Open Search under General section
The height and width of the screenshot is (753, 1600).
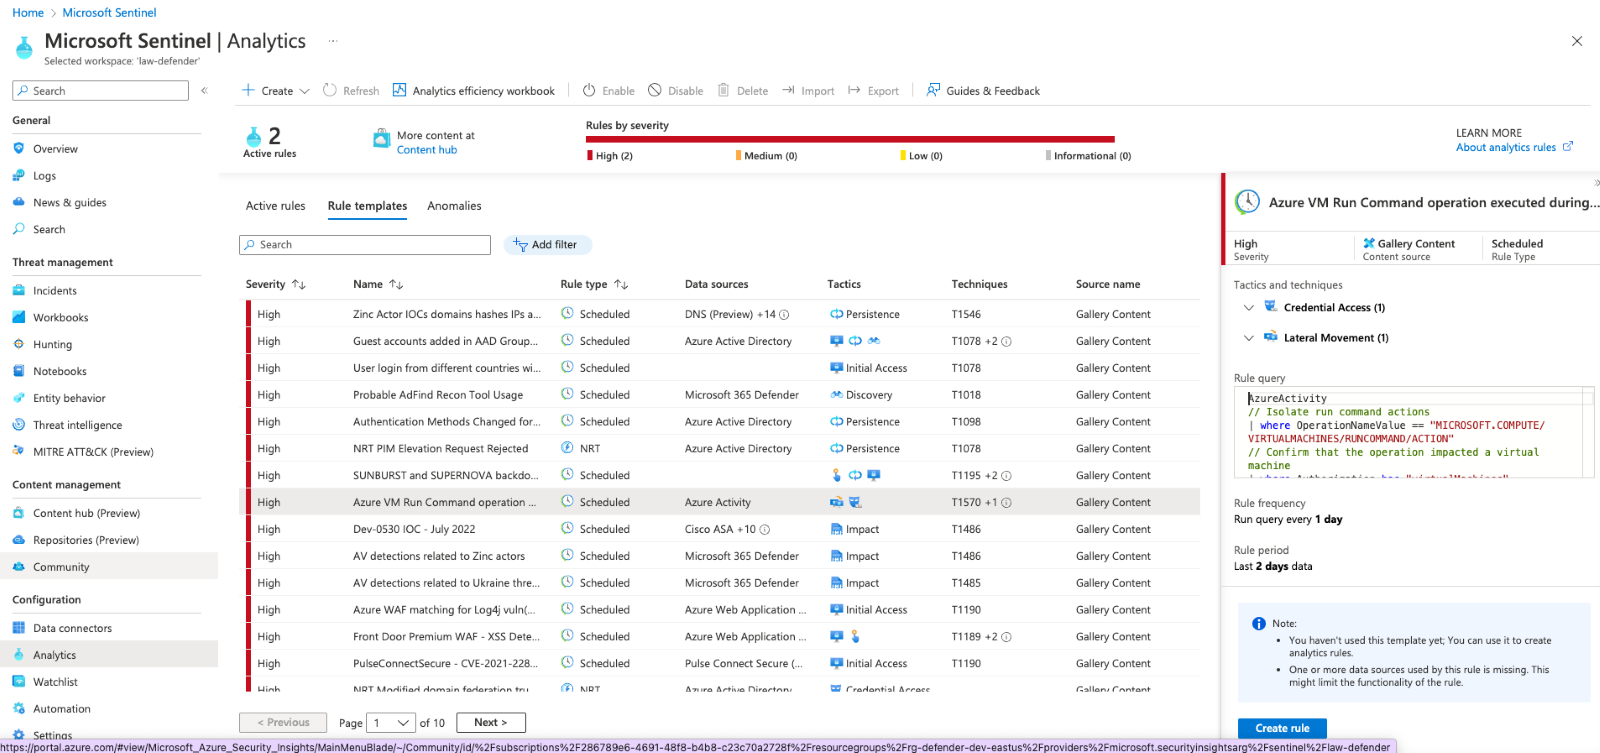click(48, 230)
